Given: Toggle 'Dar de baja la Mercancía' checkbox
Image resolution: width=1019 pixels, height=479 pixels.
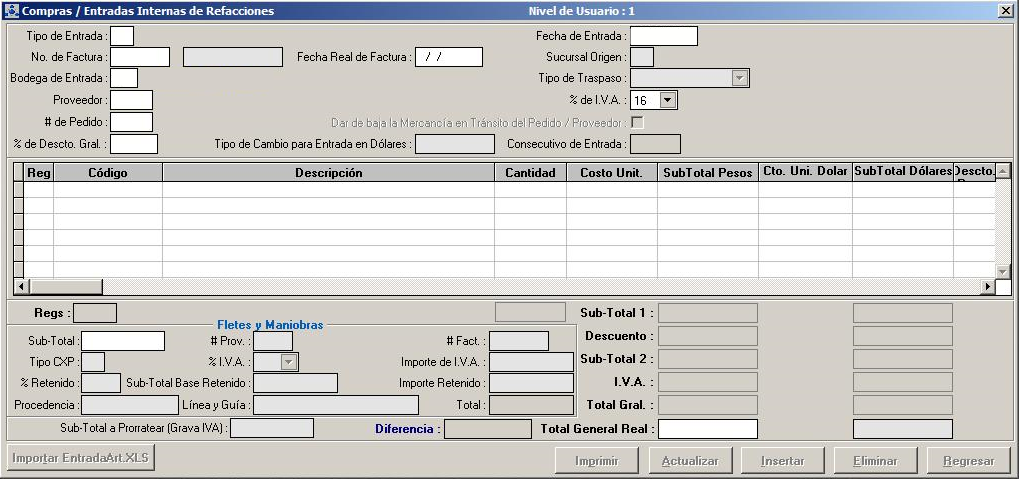Looking at the screenshot, I should pos(637,123).
